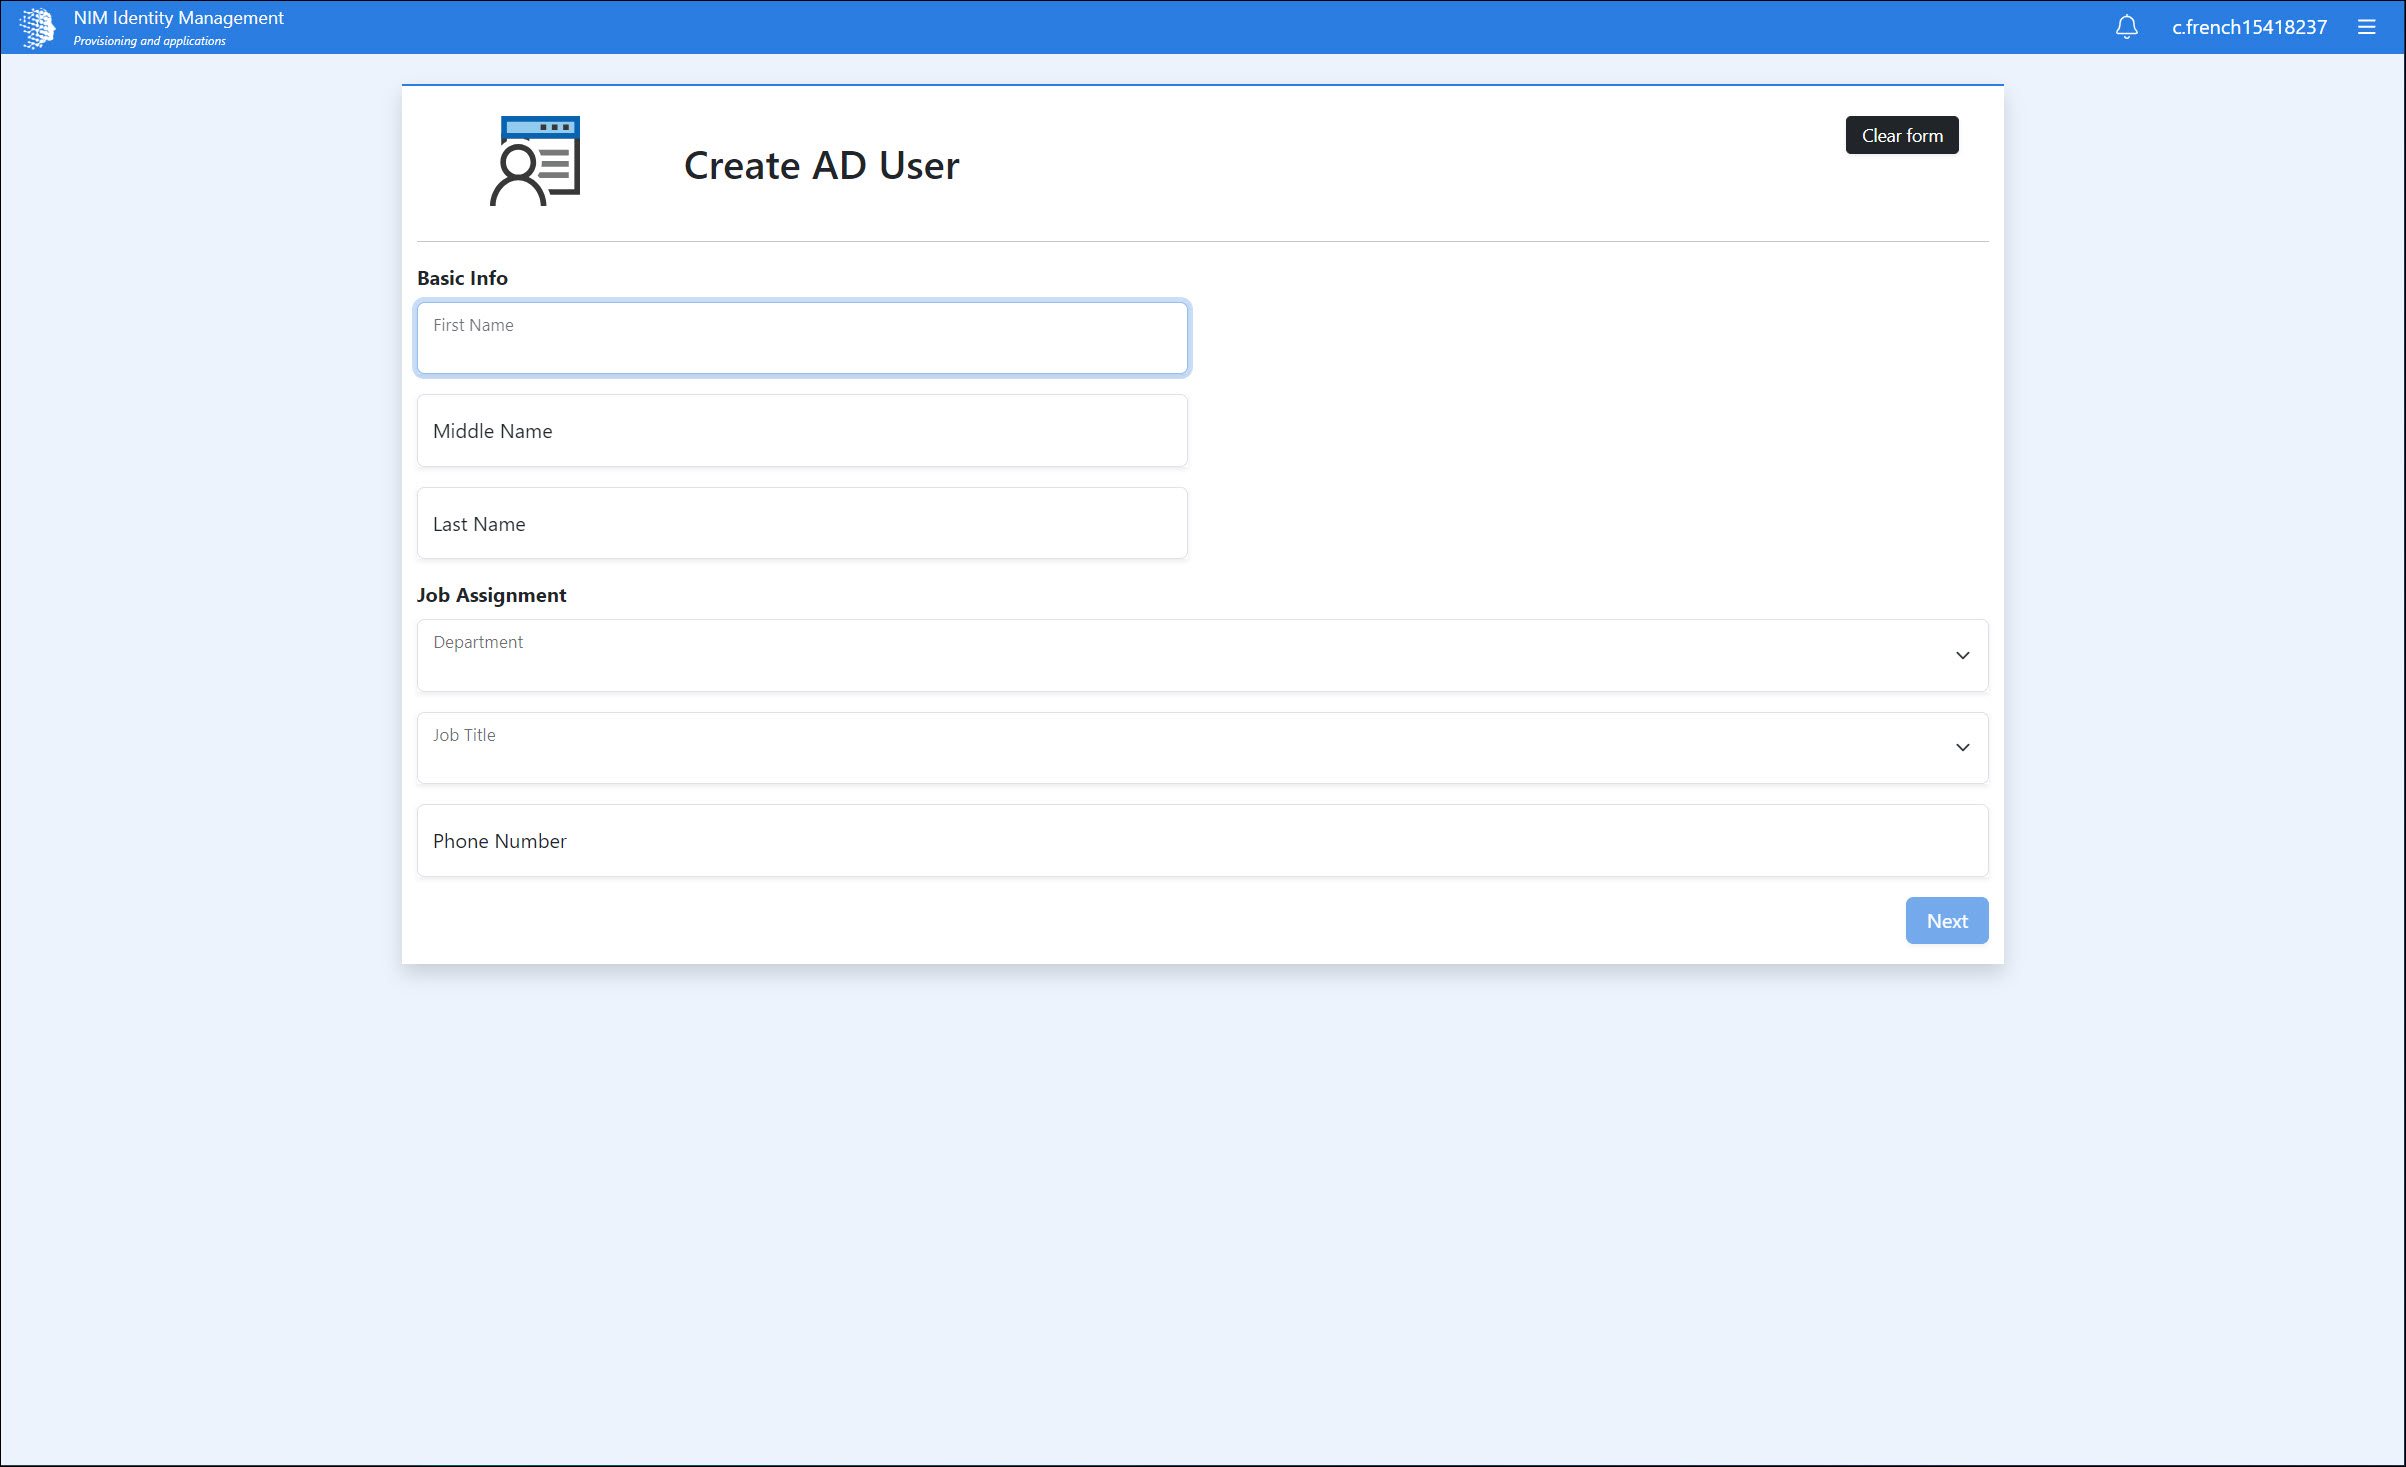The width and height of the screenshot is (2406, 1467).
Task: Click the Create AD User heading
Action: tap(821, 166)
